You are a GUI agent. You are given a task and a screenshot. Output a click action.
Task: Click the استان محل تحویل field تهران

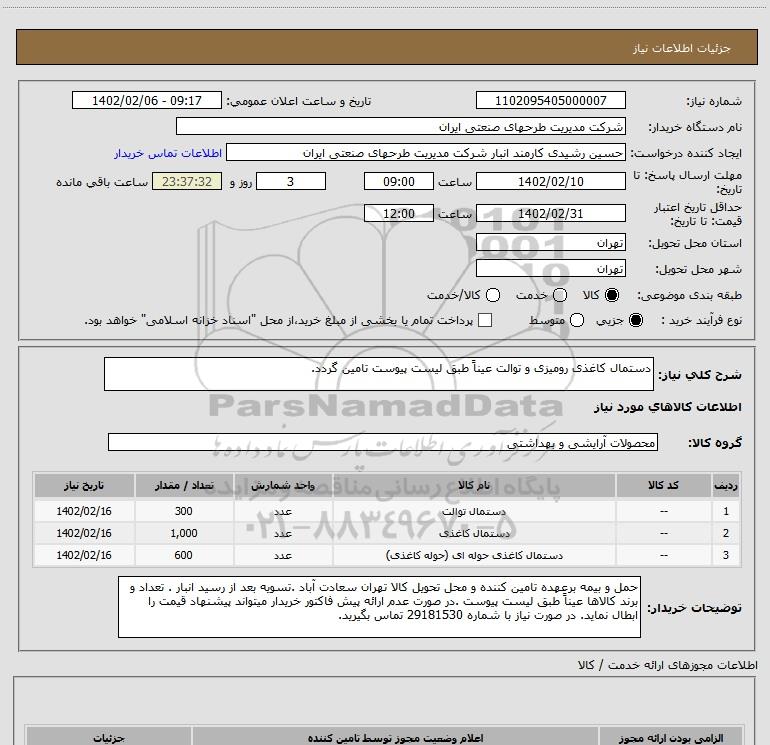(550, 243)
